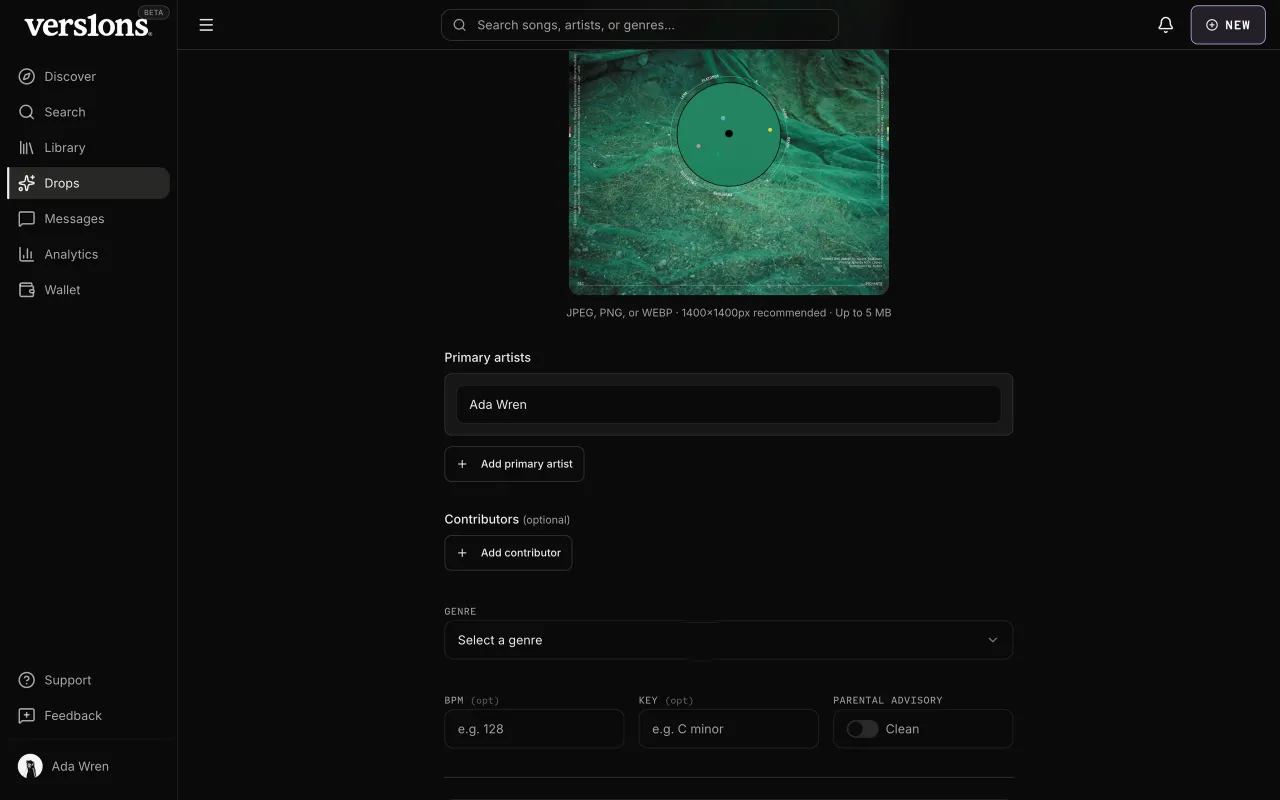Open the Select a genre dropdown
Viewport: 1280px width, 800px height.
coord(728,640)
